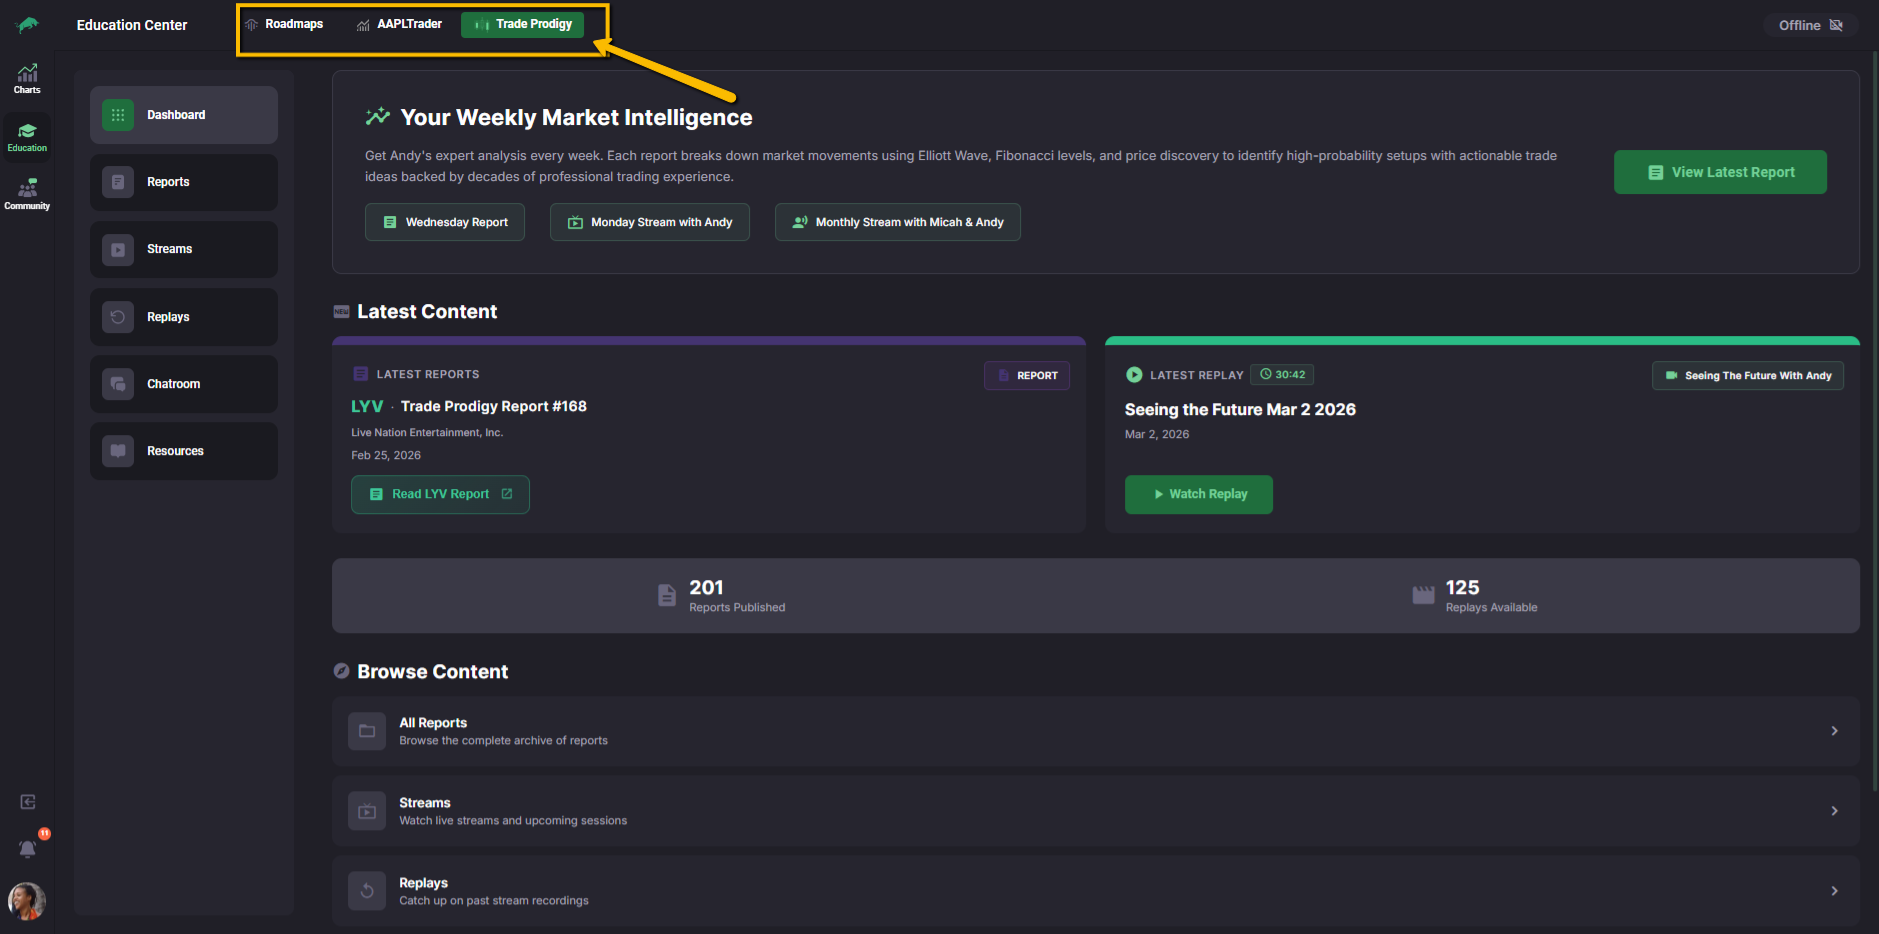Click Monthly Stream with Micah & Andy
The width and height of the screenshot is (1879, 934).
click(897, 222)
